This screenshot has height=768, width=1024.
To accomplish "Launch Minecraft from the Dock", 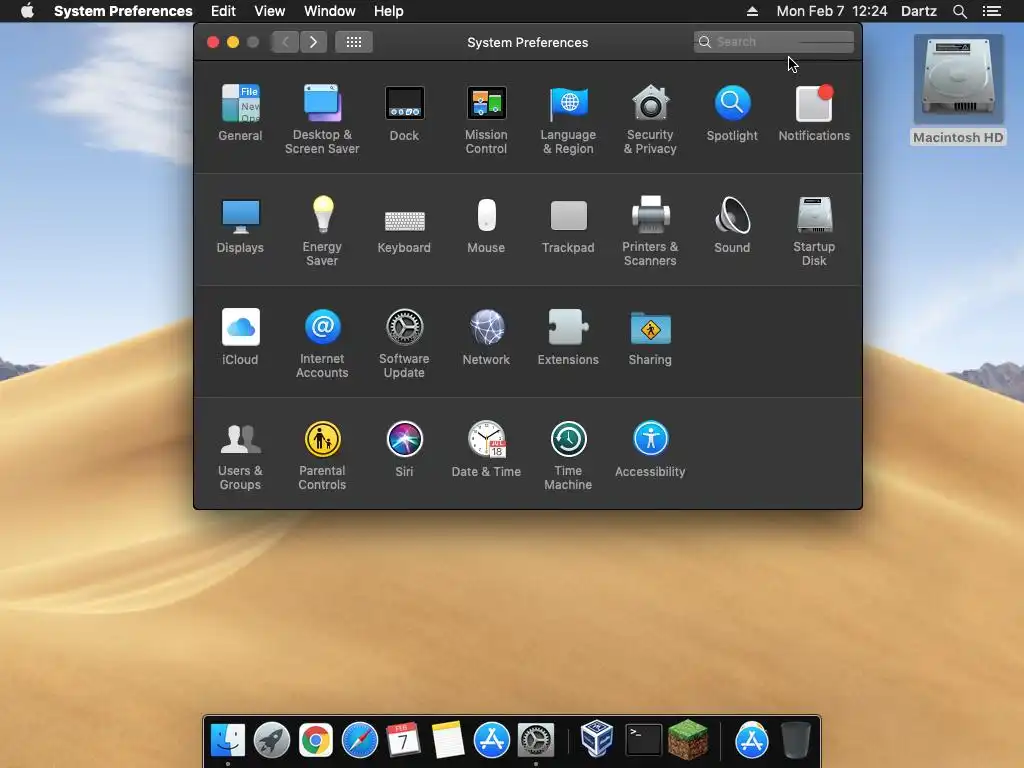I will (688, 741).
